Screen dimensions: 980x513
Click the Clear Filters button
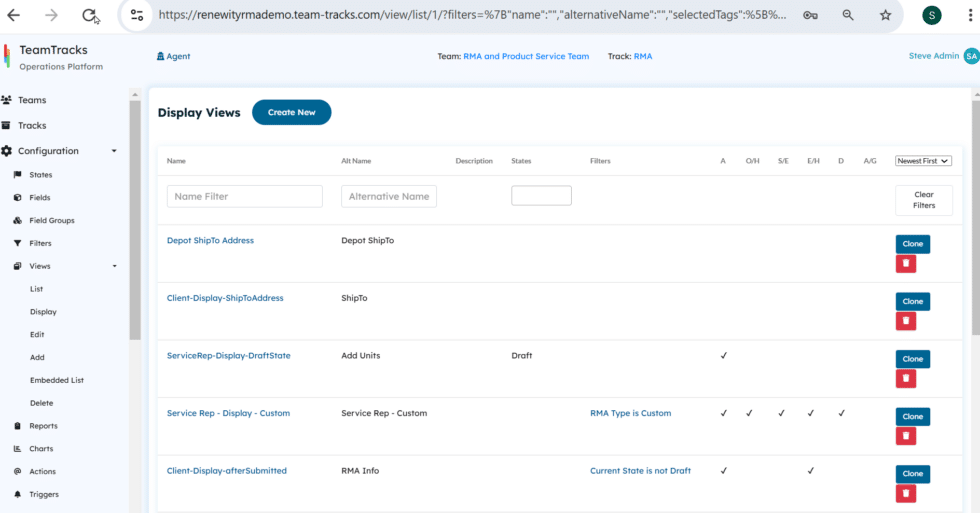click(924, 200)
